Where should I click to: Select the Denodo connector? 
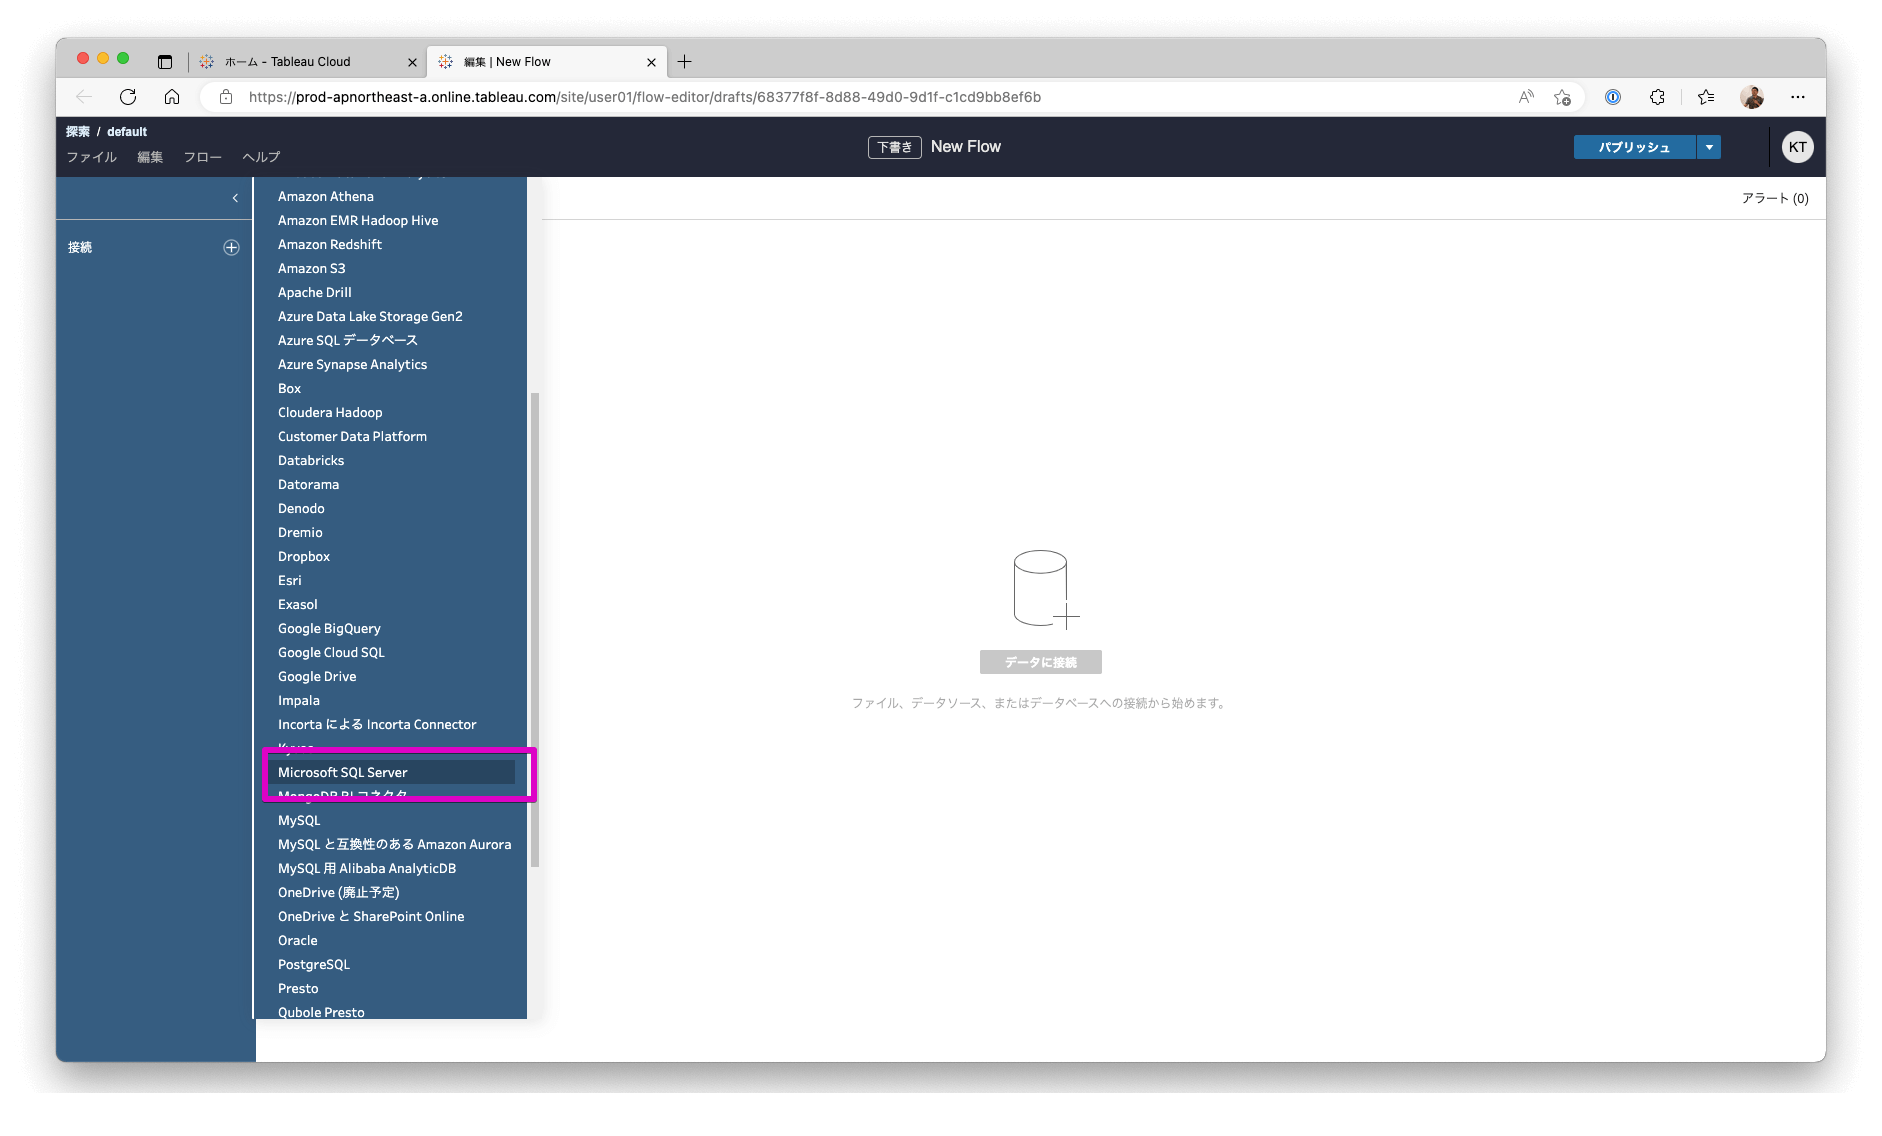pyautogui.click(x=391, y=508)
